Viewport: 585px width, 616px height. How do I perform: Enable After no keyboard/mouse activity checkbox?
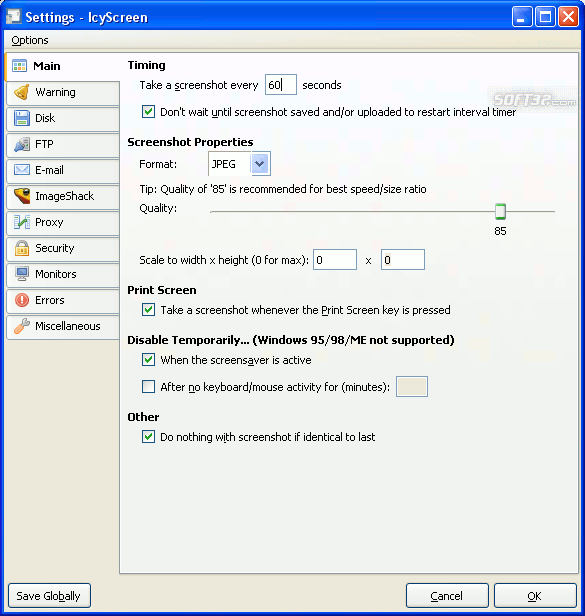click(x=148, y=387)
